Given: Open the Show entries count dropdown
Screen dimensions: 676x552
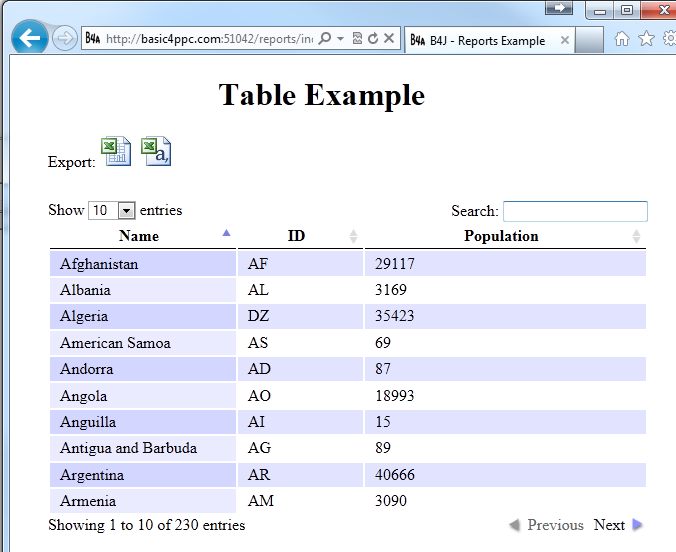Looking at the screenshot, I should (112, 210).
